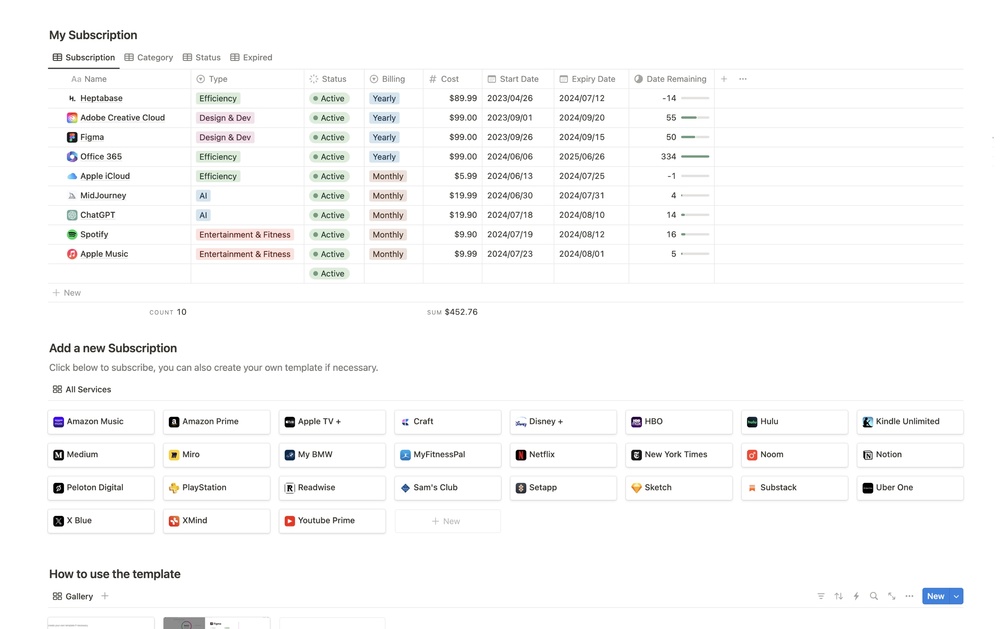The image size is (1005, 629).
Task: Open the Status view tab
Action: [201, 58]
